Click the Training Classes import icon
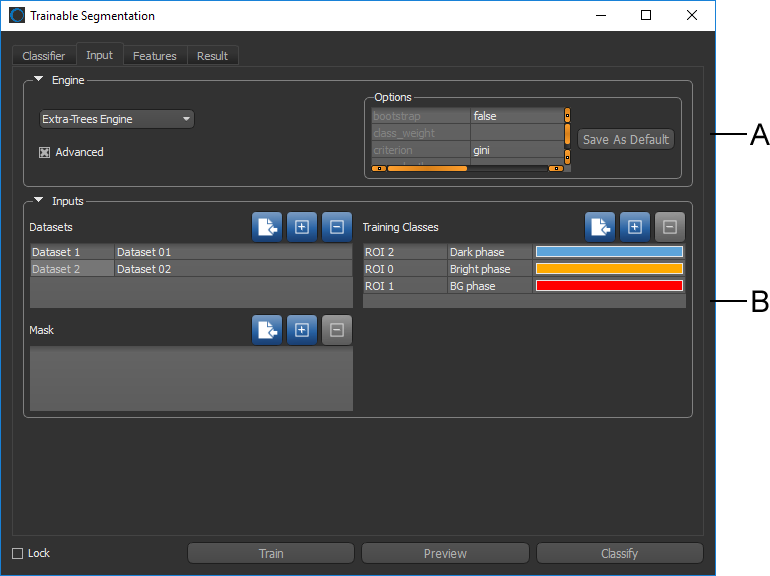Screen dimensions: 770x576 [601, 227]
